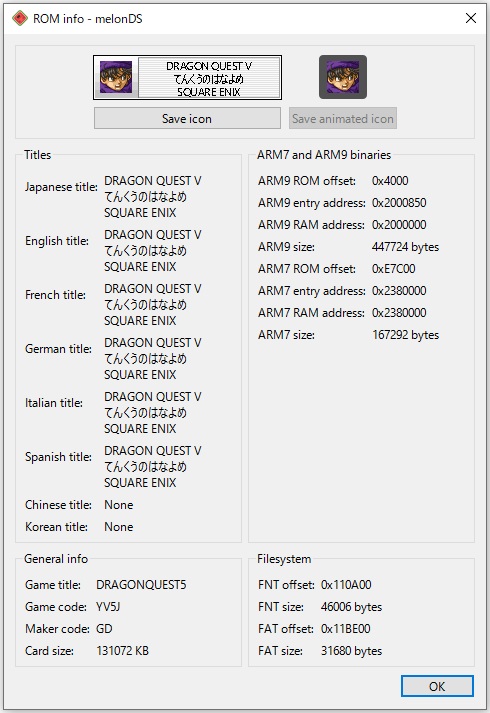
Task: Select the English title label
Action: pyautogui.click(x=57, y=241)
